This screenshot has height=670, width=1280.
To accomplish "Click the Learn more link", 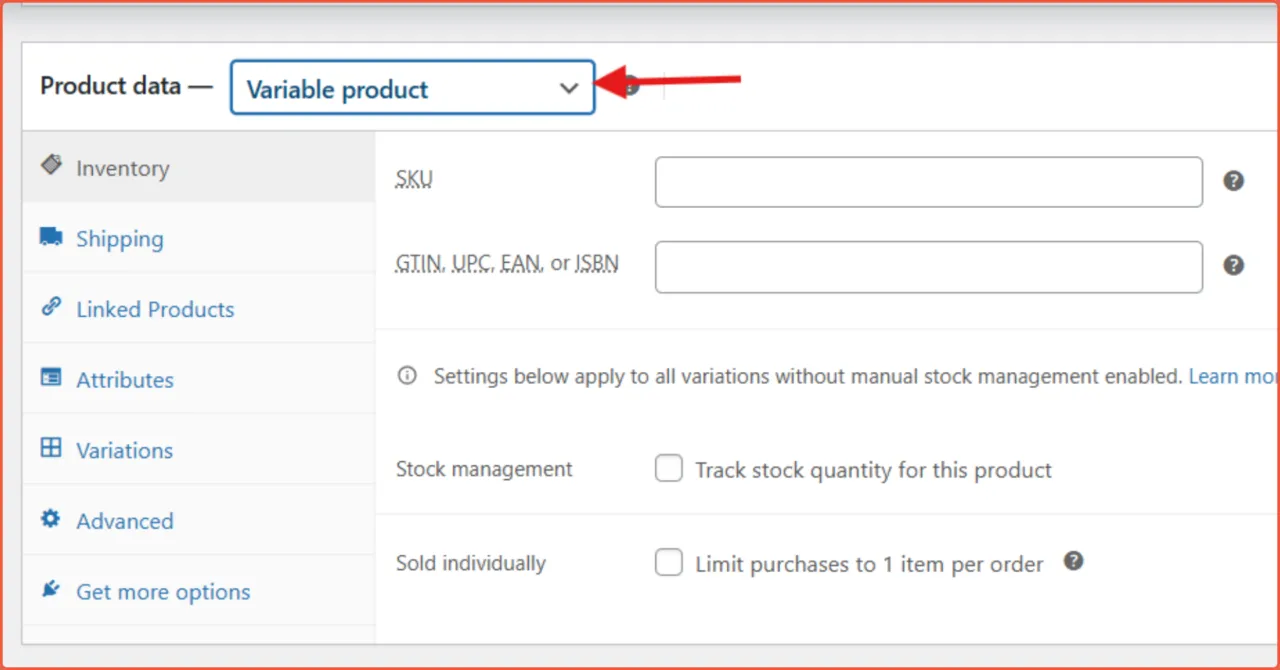I will [x=1229, y=376].
